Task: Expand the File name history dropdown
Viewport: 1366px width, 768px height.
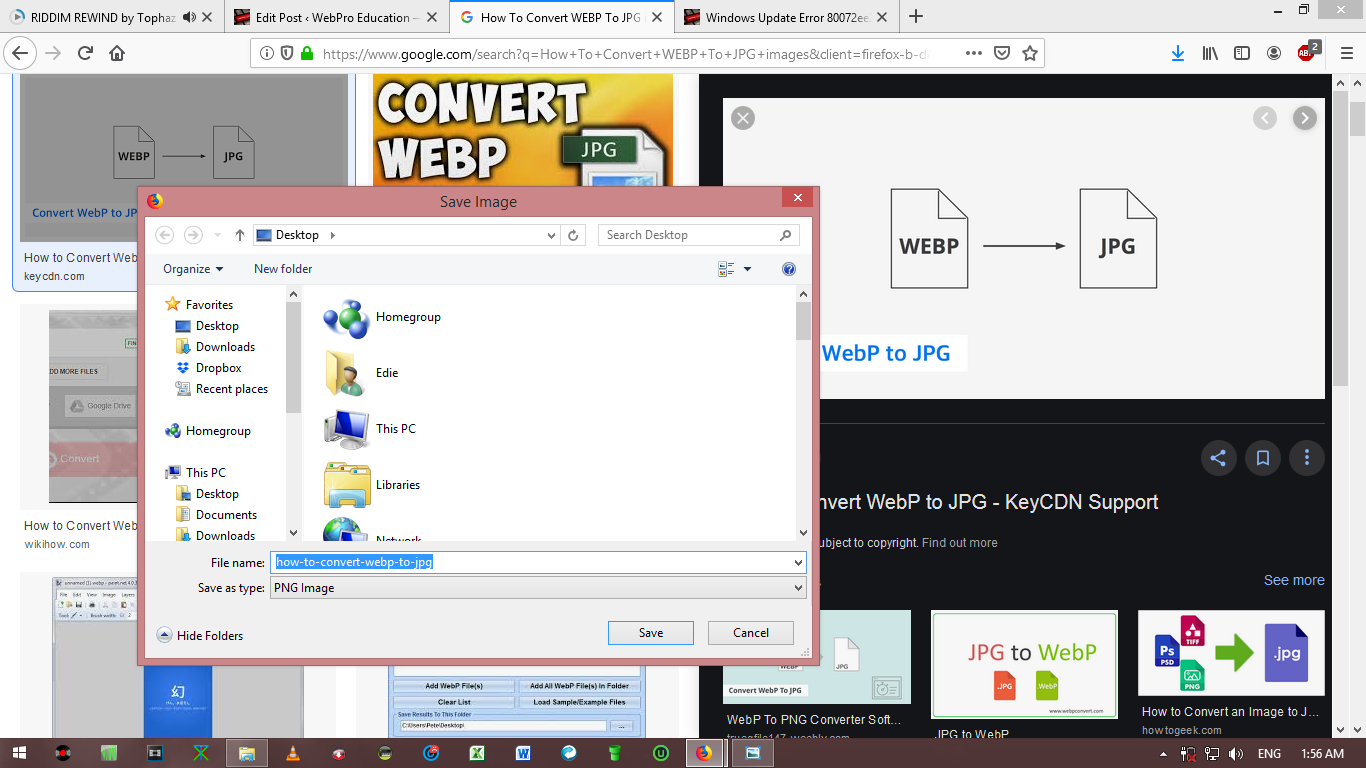Action: pyautogui.click(x=797, y=562)
